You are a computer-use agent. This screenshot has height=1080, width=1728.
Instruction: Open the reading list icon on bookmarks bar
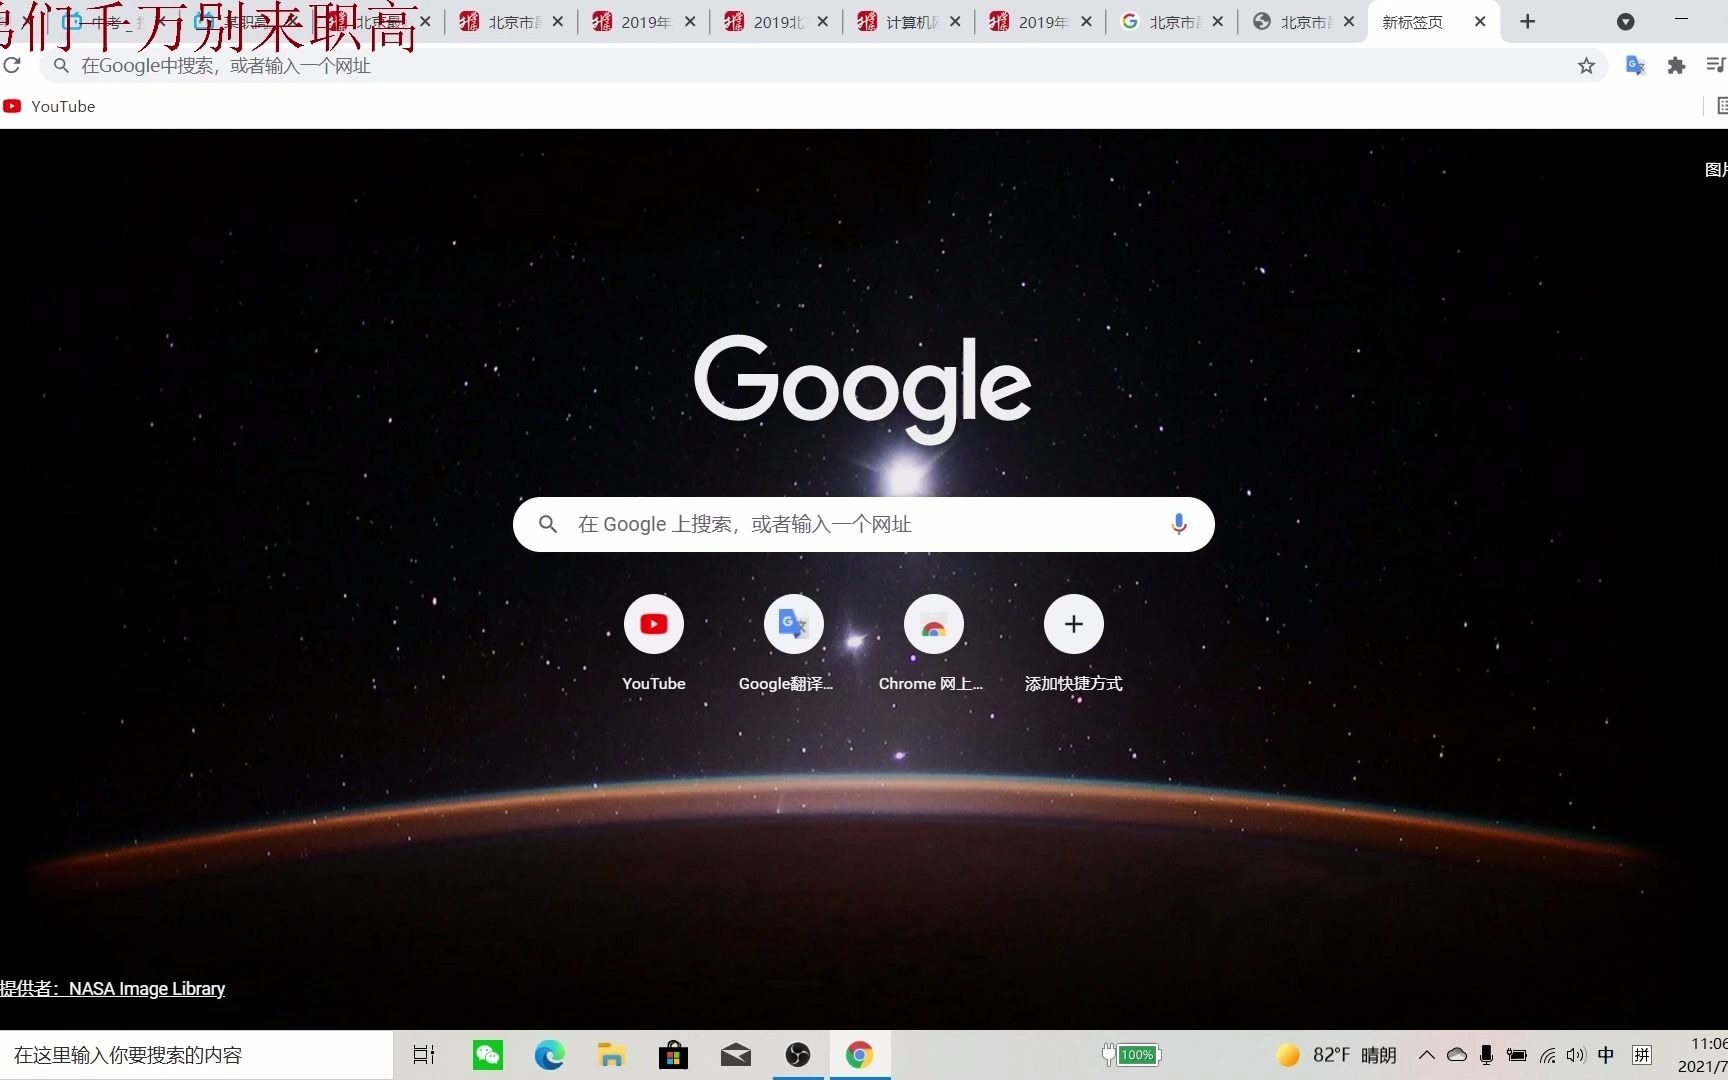point(1721,106)
